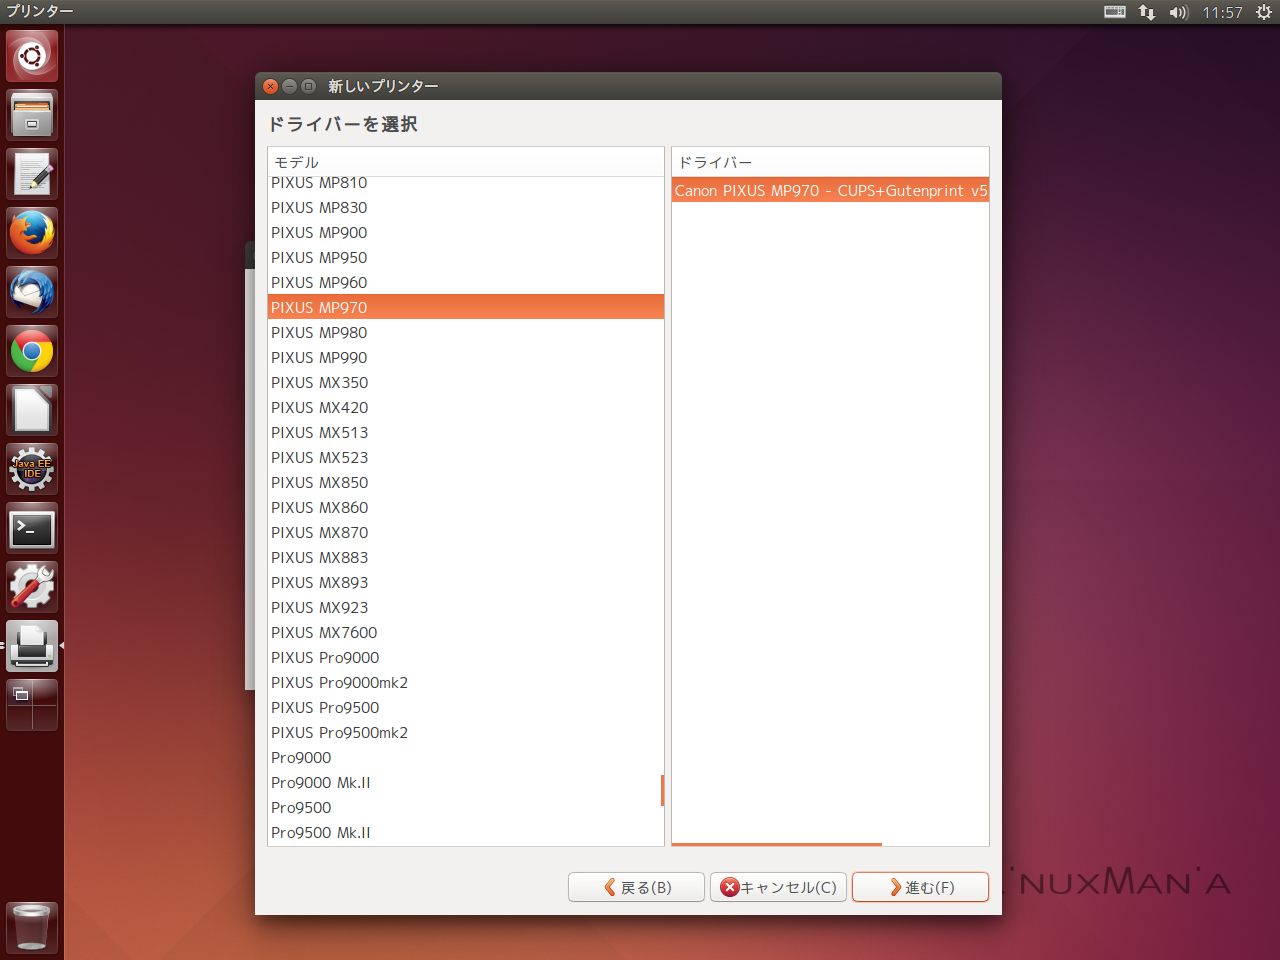This screenshot has width=1280, height=960.
Task: Select PIXUS Pro9500 model row
Action: click(466, 707)
